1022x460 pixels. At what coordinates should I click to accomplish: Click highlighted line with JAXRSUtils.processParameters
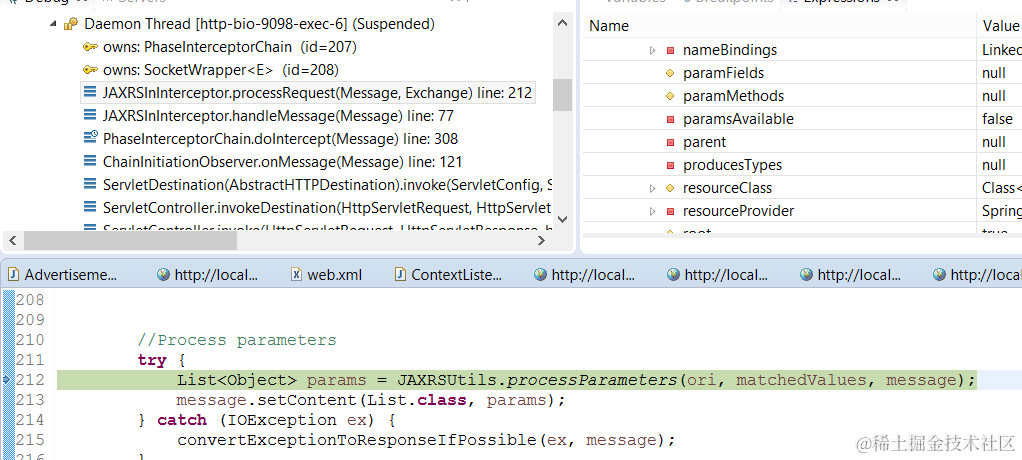pyautogui.click(x=516, y=380)
